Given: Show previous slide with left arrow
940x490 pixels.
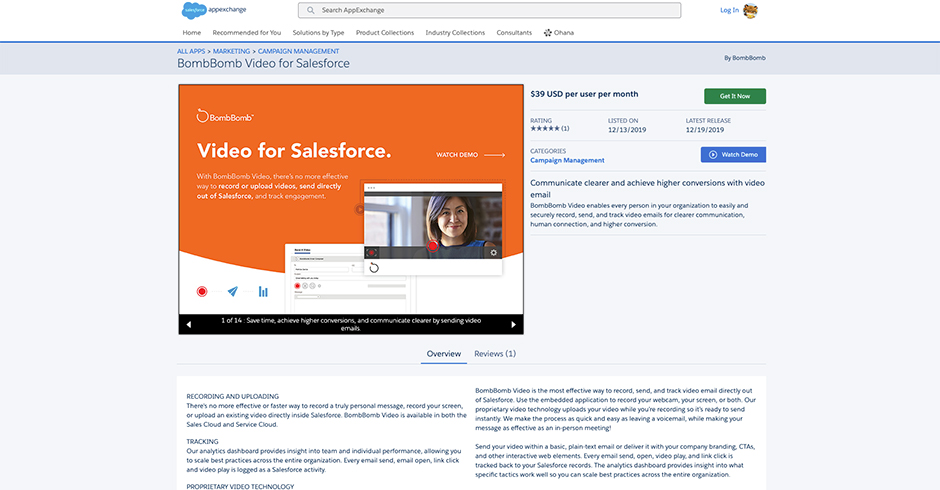Looking at the screenshot, I should [x=188, y=324].
